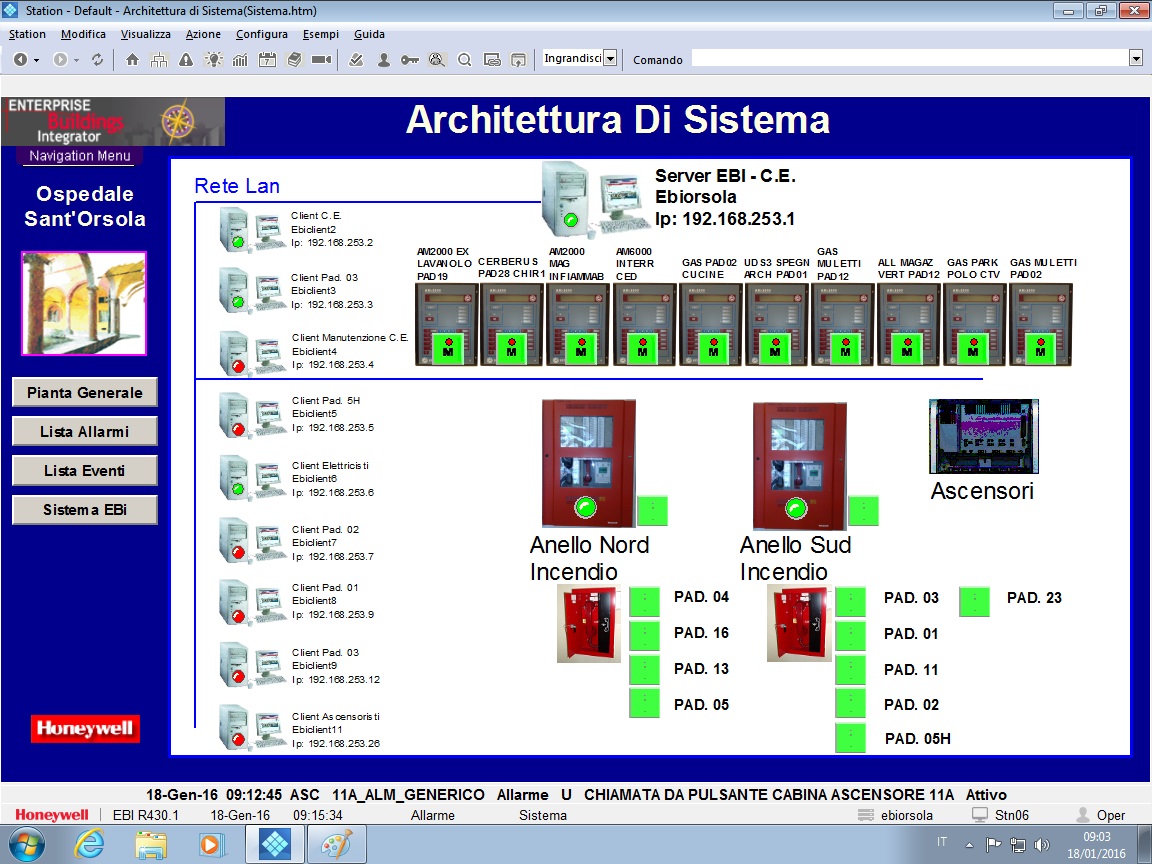Expand the Ingrandisci zoom dropdown
1152x864 pixels.
click(610, 59)
